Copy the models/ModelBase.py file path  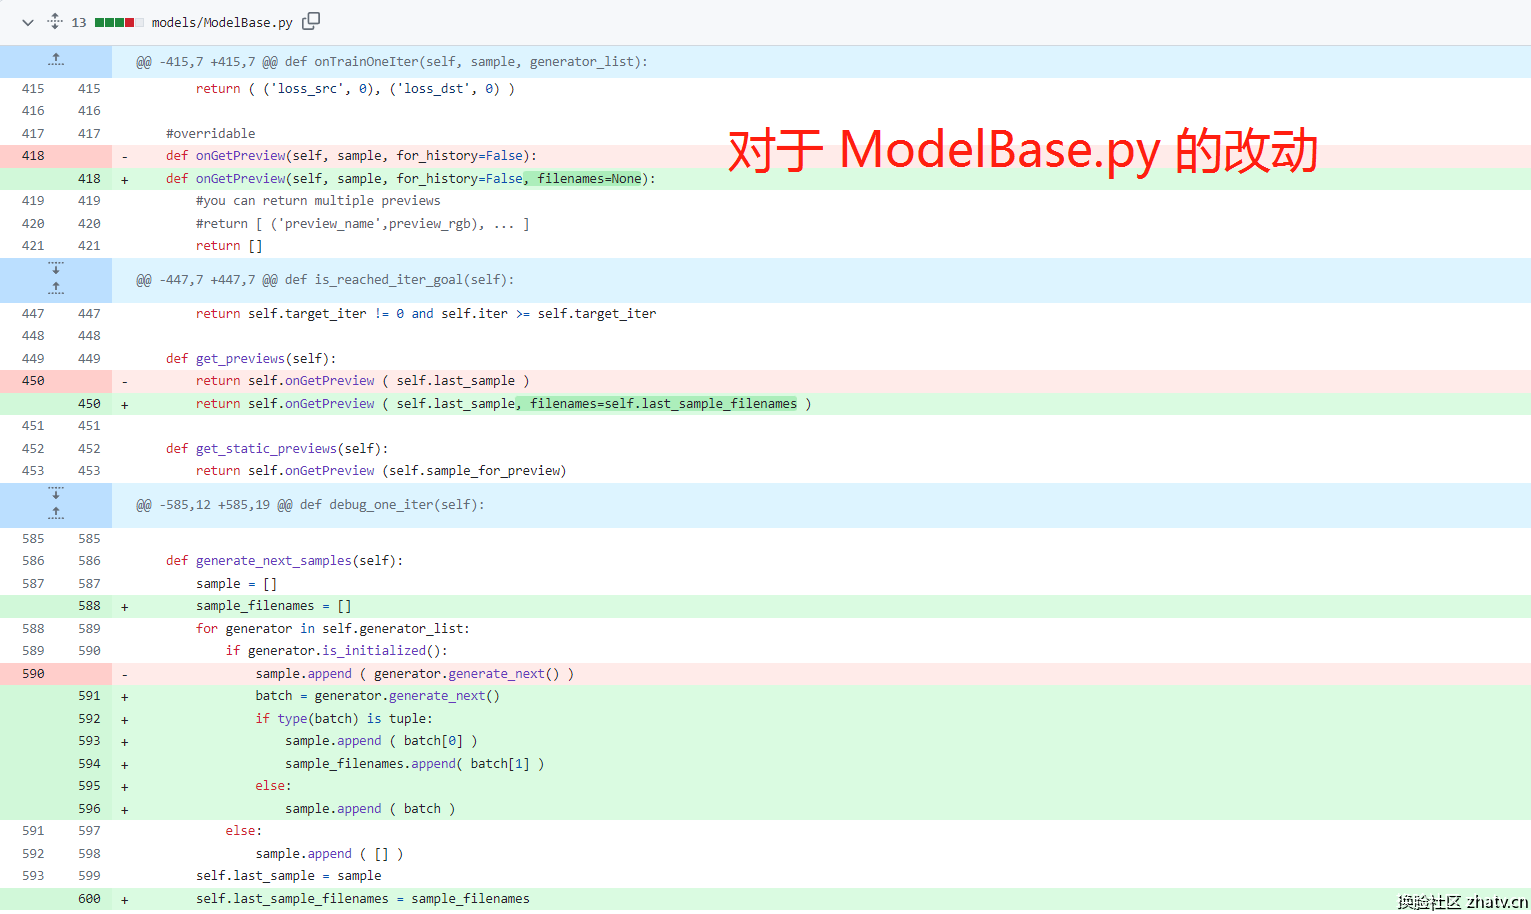(311, 21)
